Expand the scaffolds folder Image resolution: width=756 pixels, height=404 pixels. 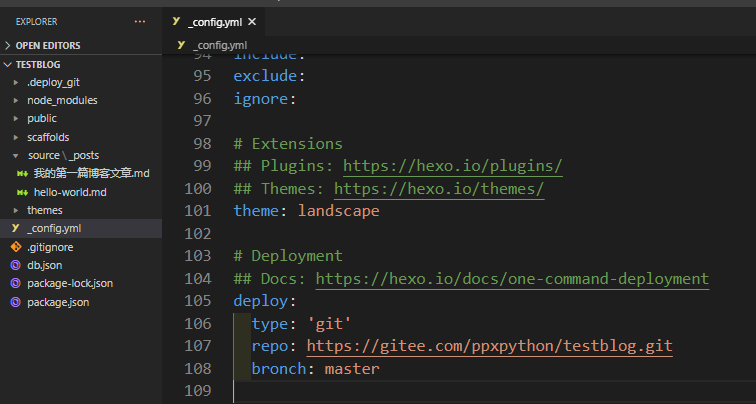pos(48,137)
